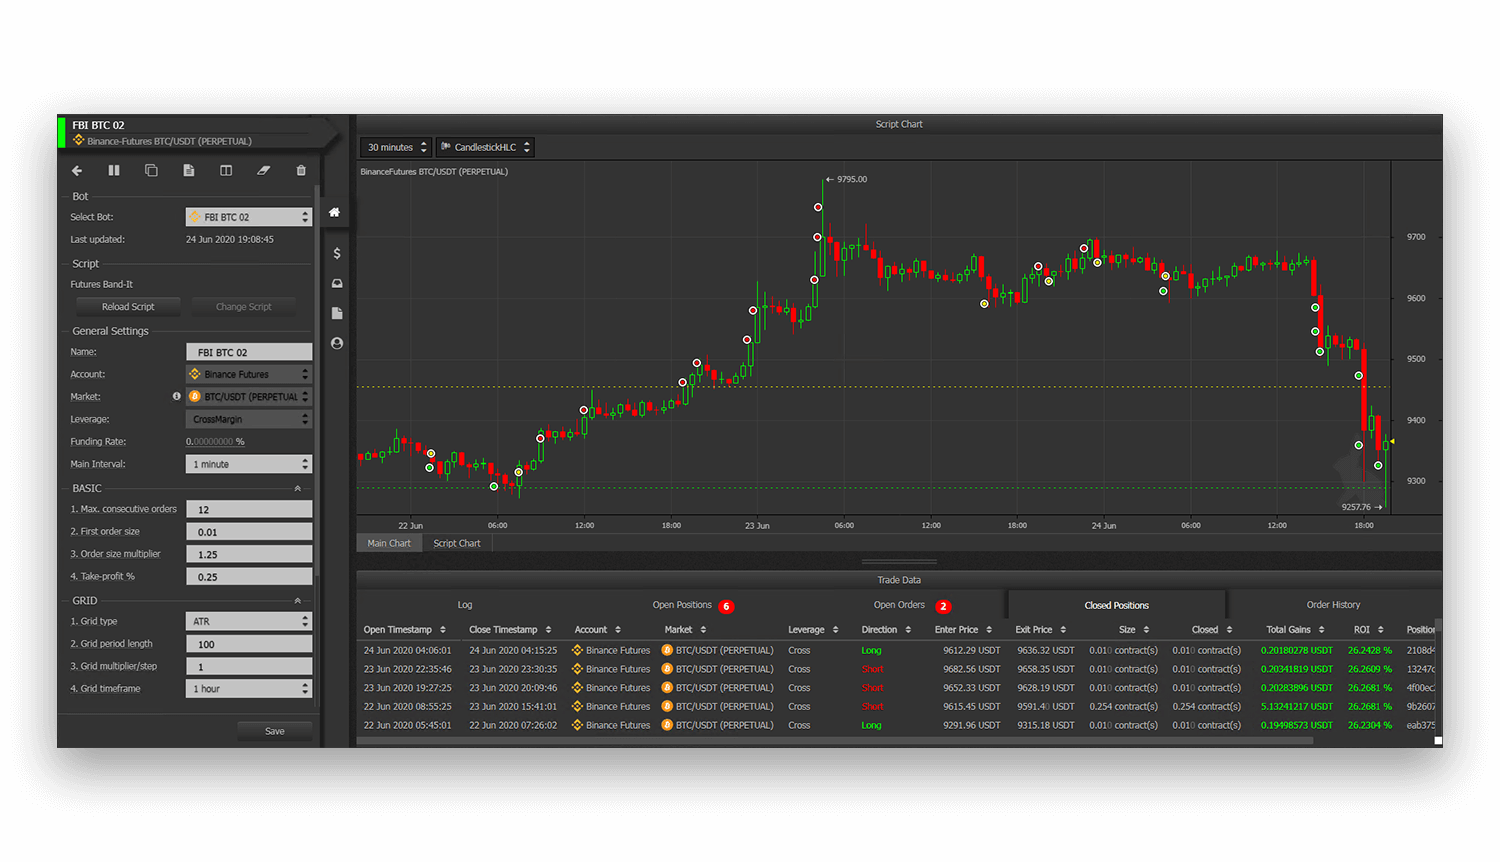Screen dimensions: 1500x862
Task: Edit Max. consecutive orders field
Action: (249, 509)
